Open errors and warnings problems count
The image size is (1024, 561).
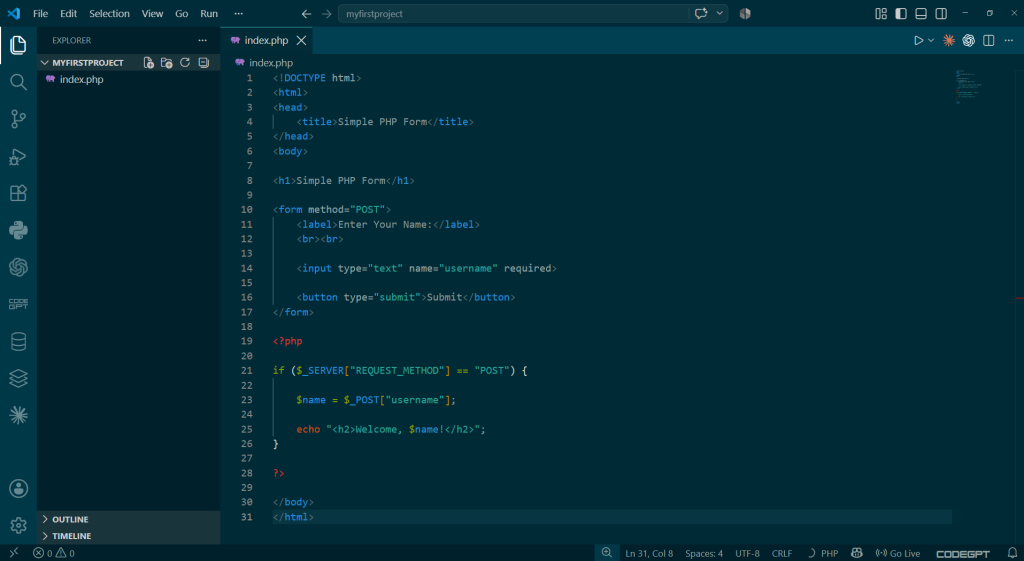pos(54,553)
